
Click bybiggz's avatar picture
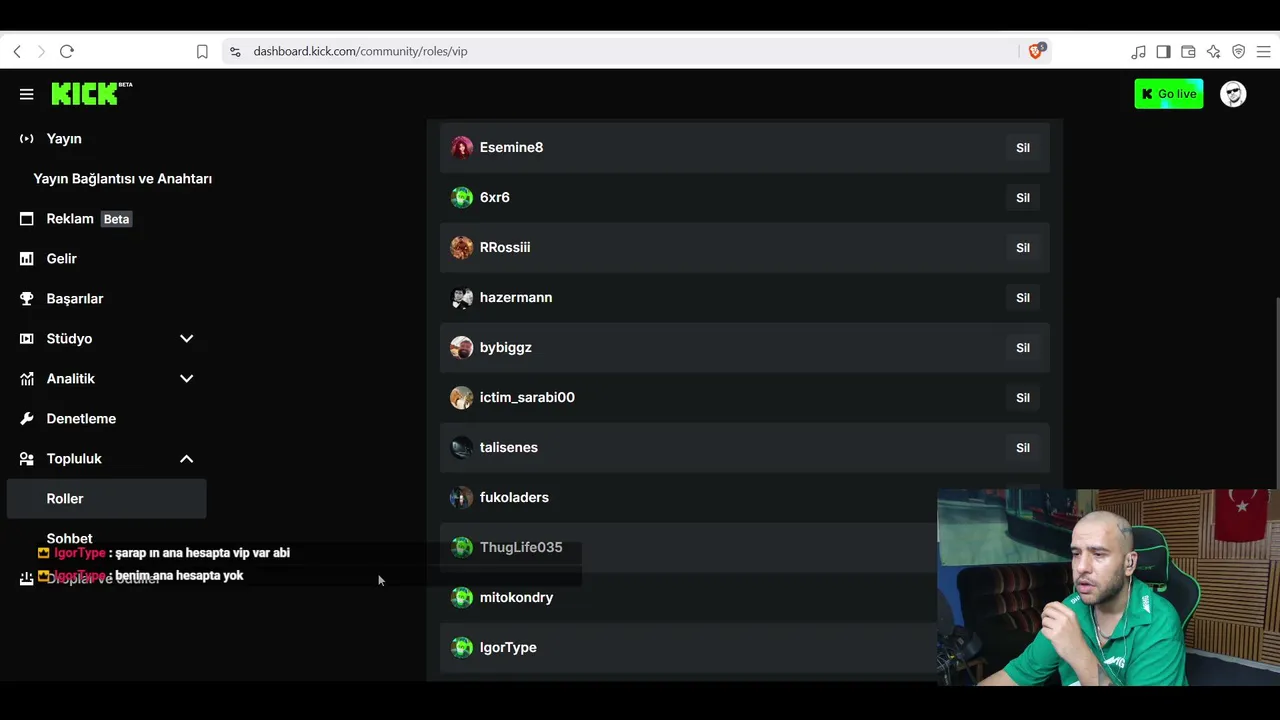[x=462, y=348]
